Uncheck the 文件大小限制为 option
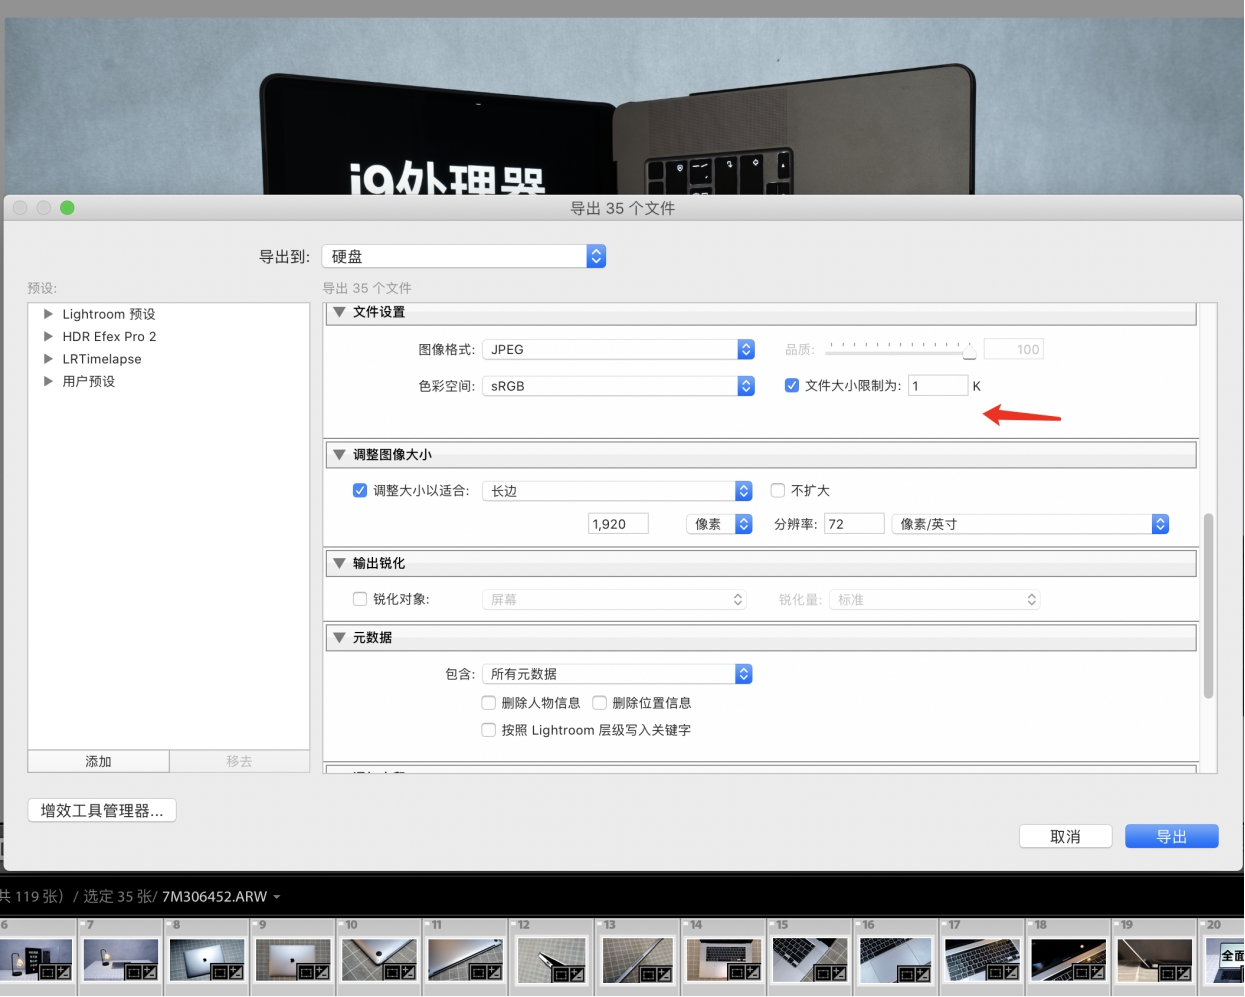The height and width of the screenshot is (997, 1245). [x=792, y=385]
